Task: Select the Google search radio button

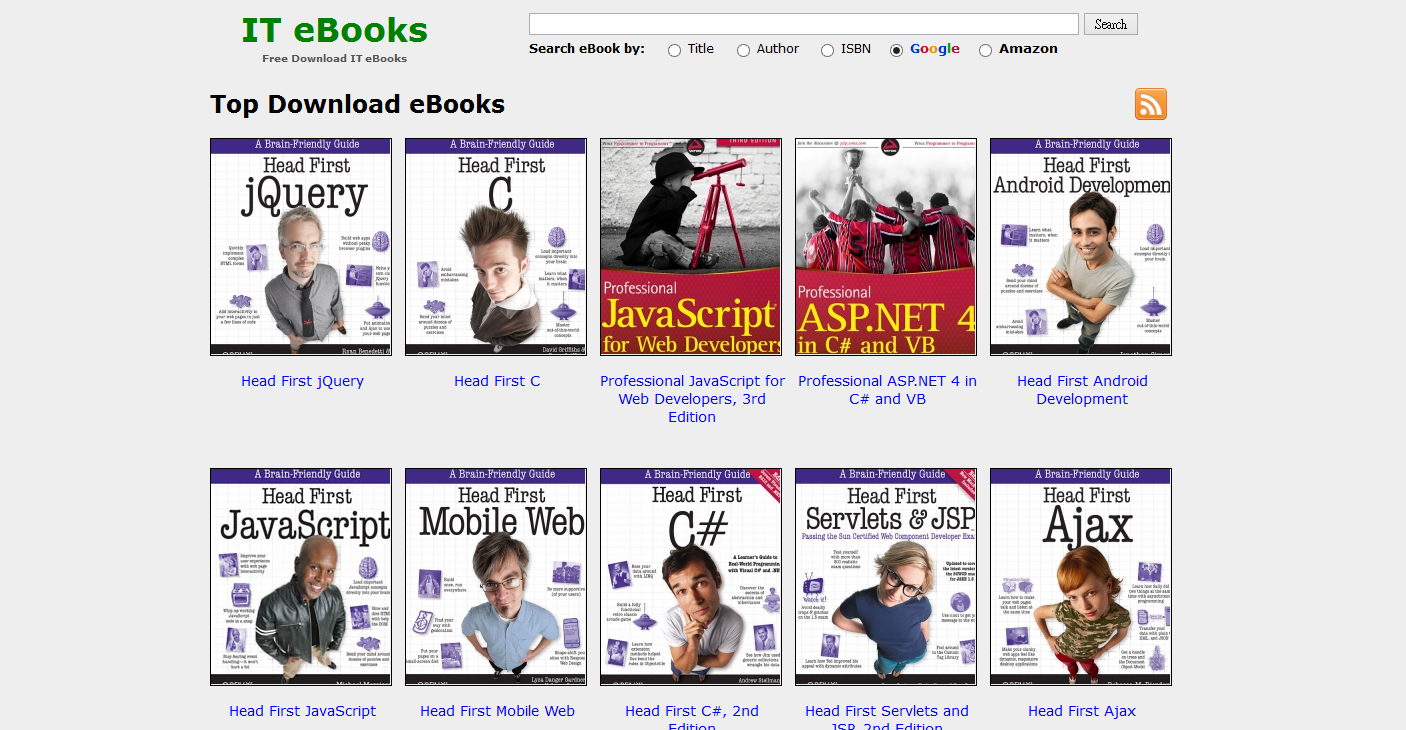Action: (897, 50)
